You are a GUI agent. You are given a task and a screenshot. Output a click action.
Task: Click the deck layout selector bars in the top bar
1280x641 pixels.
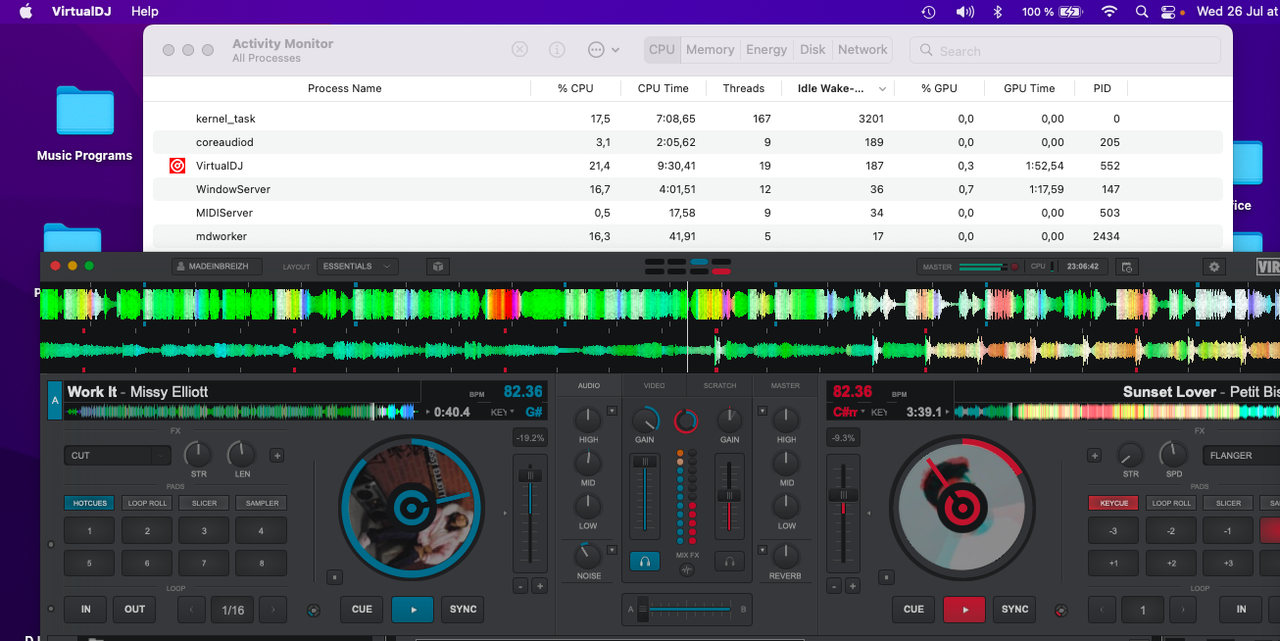tap(688, 266)
